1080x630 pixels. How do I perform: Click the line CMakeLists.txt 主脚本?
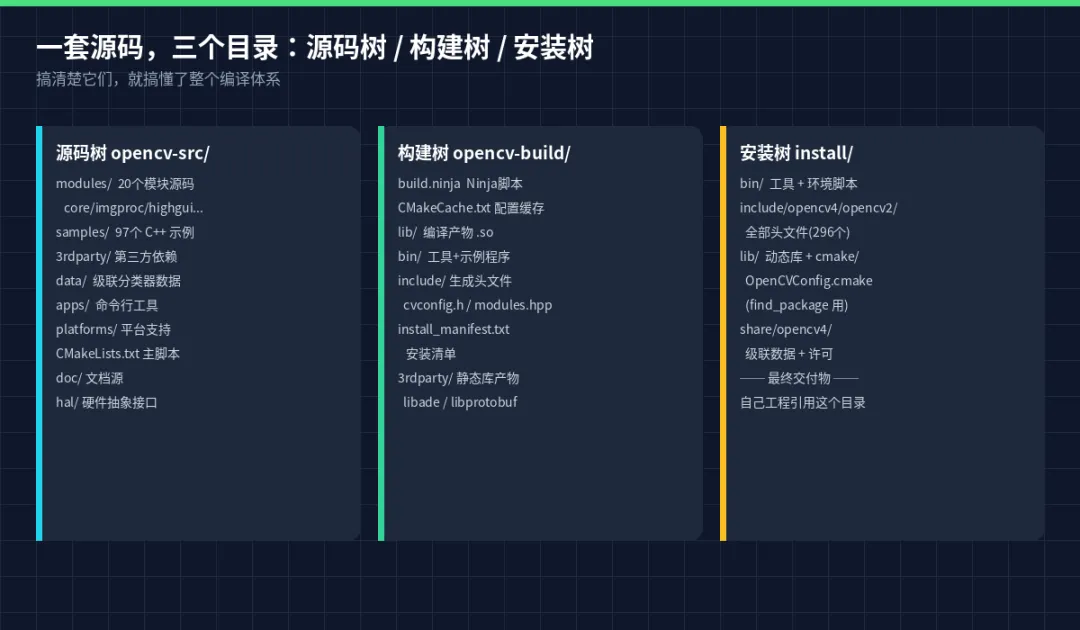pyautogui.click(x=118, y=354)
